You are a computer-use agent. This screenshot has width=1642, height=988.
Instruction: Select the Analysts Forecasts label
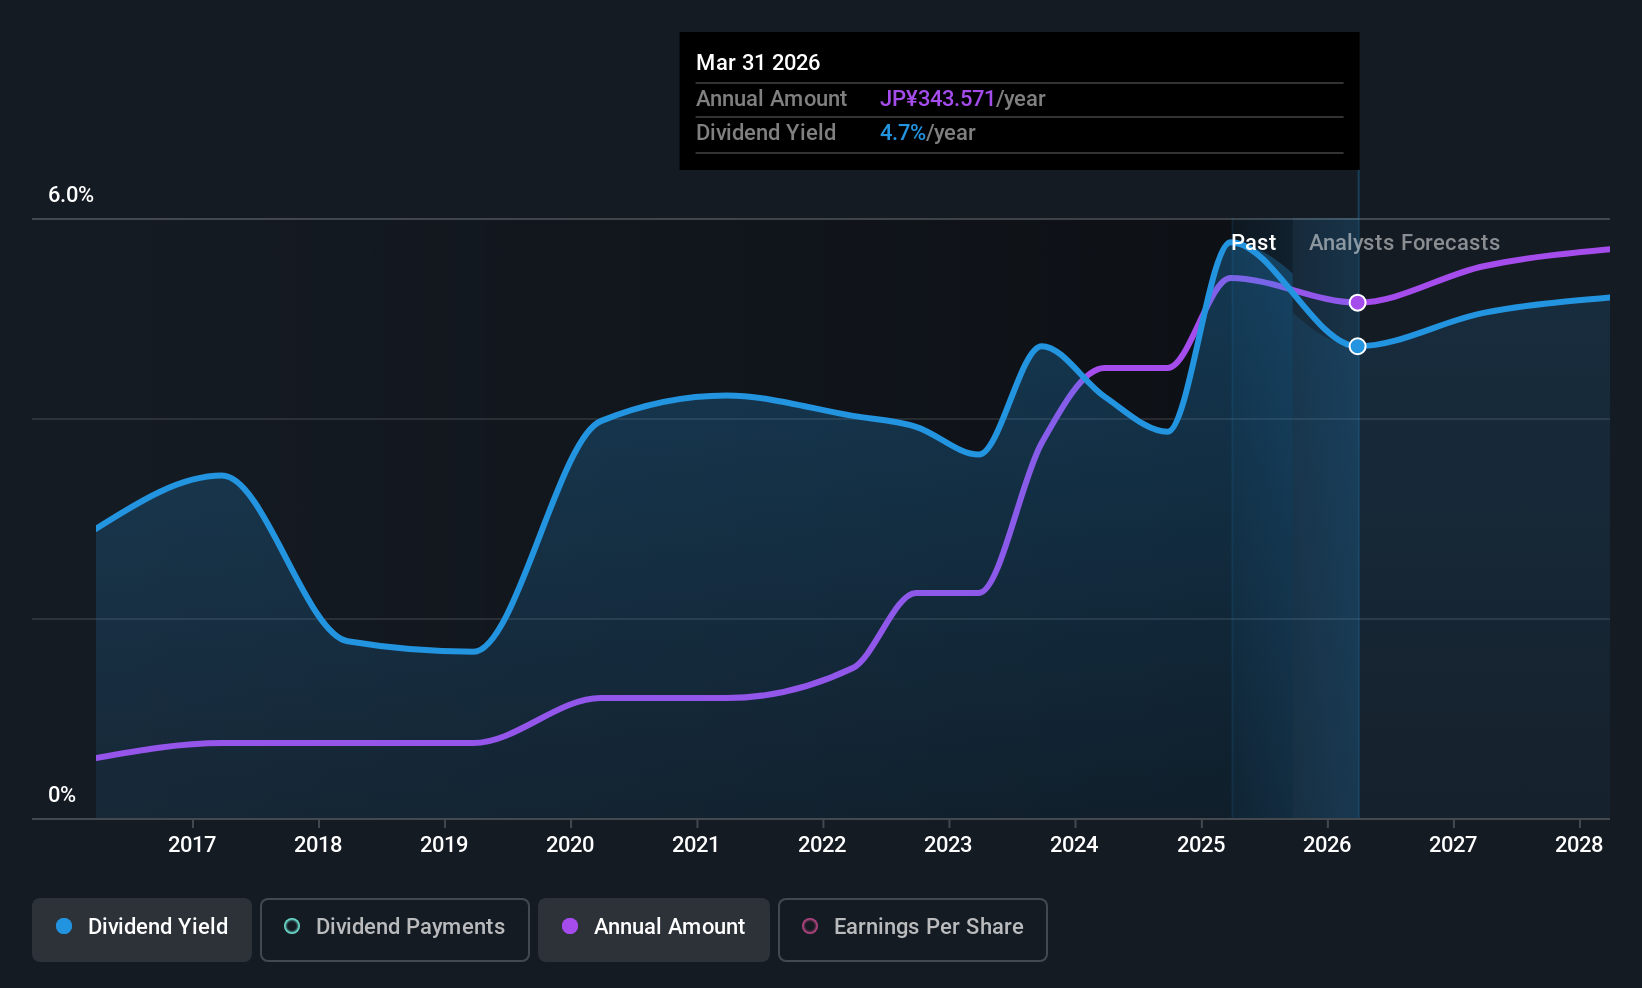tap(1404, 243)
